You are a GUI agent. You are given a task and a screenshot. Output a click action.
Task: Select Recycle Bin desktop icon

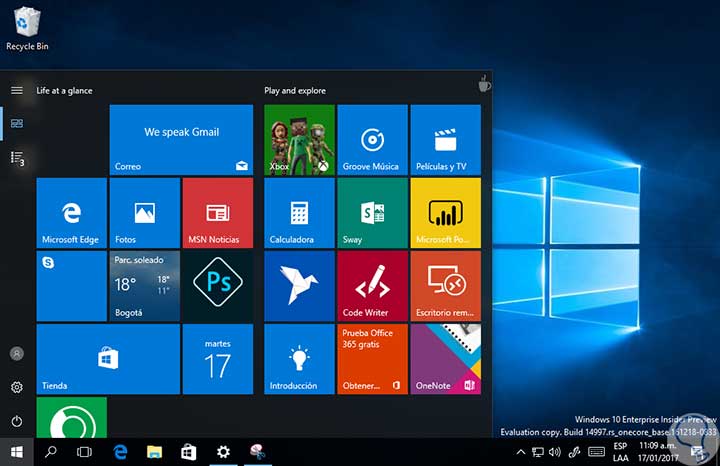coord(27,28)
